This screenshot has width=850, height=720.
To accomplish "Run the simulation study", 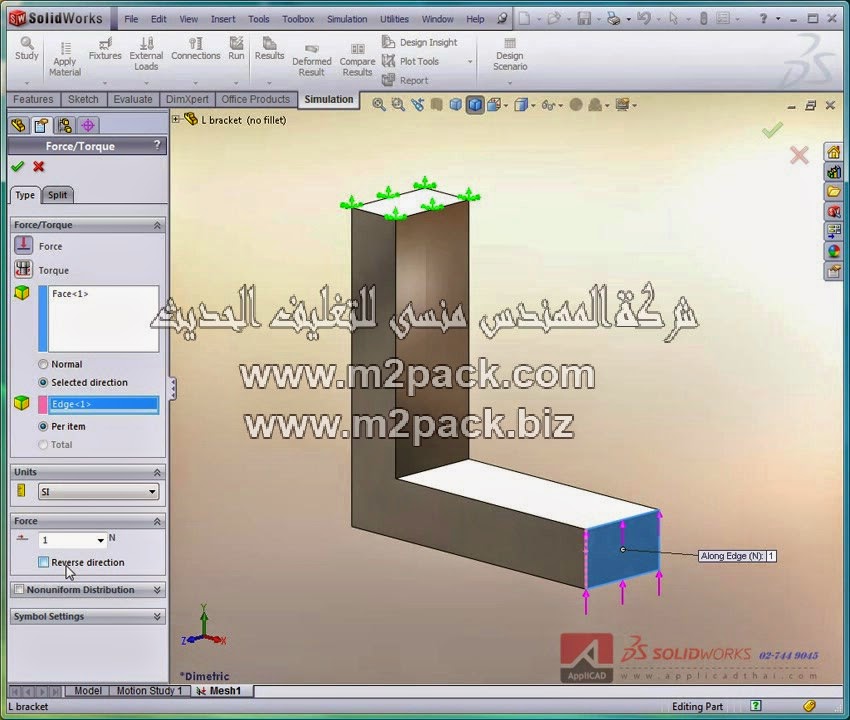I will pos(236,49).
